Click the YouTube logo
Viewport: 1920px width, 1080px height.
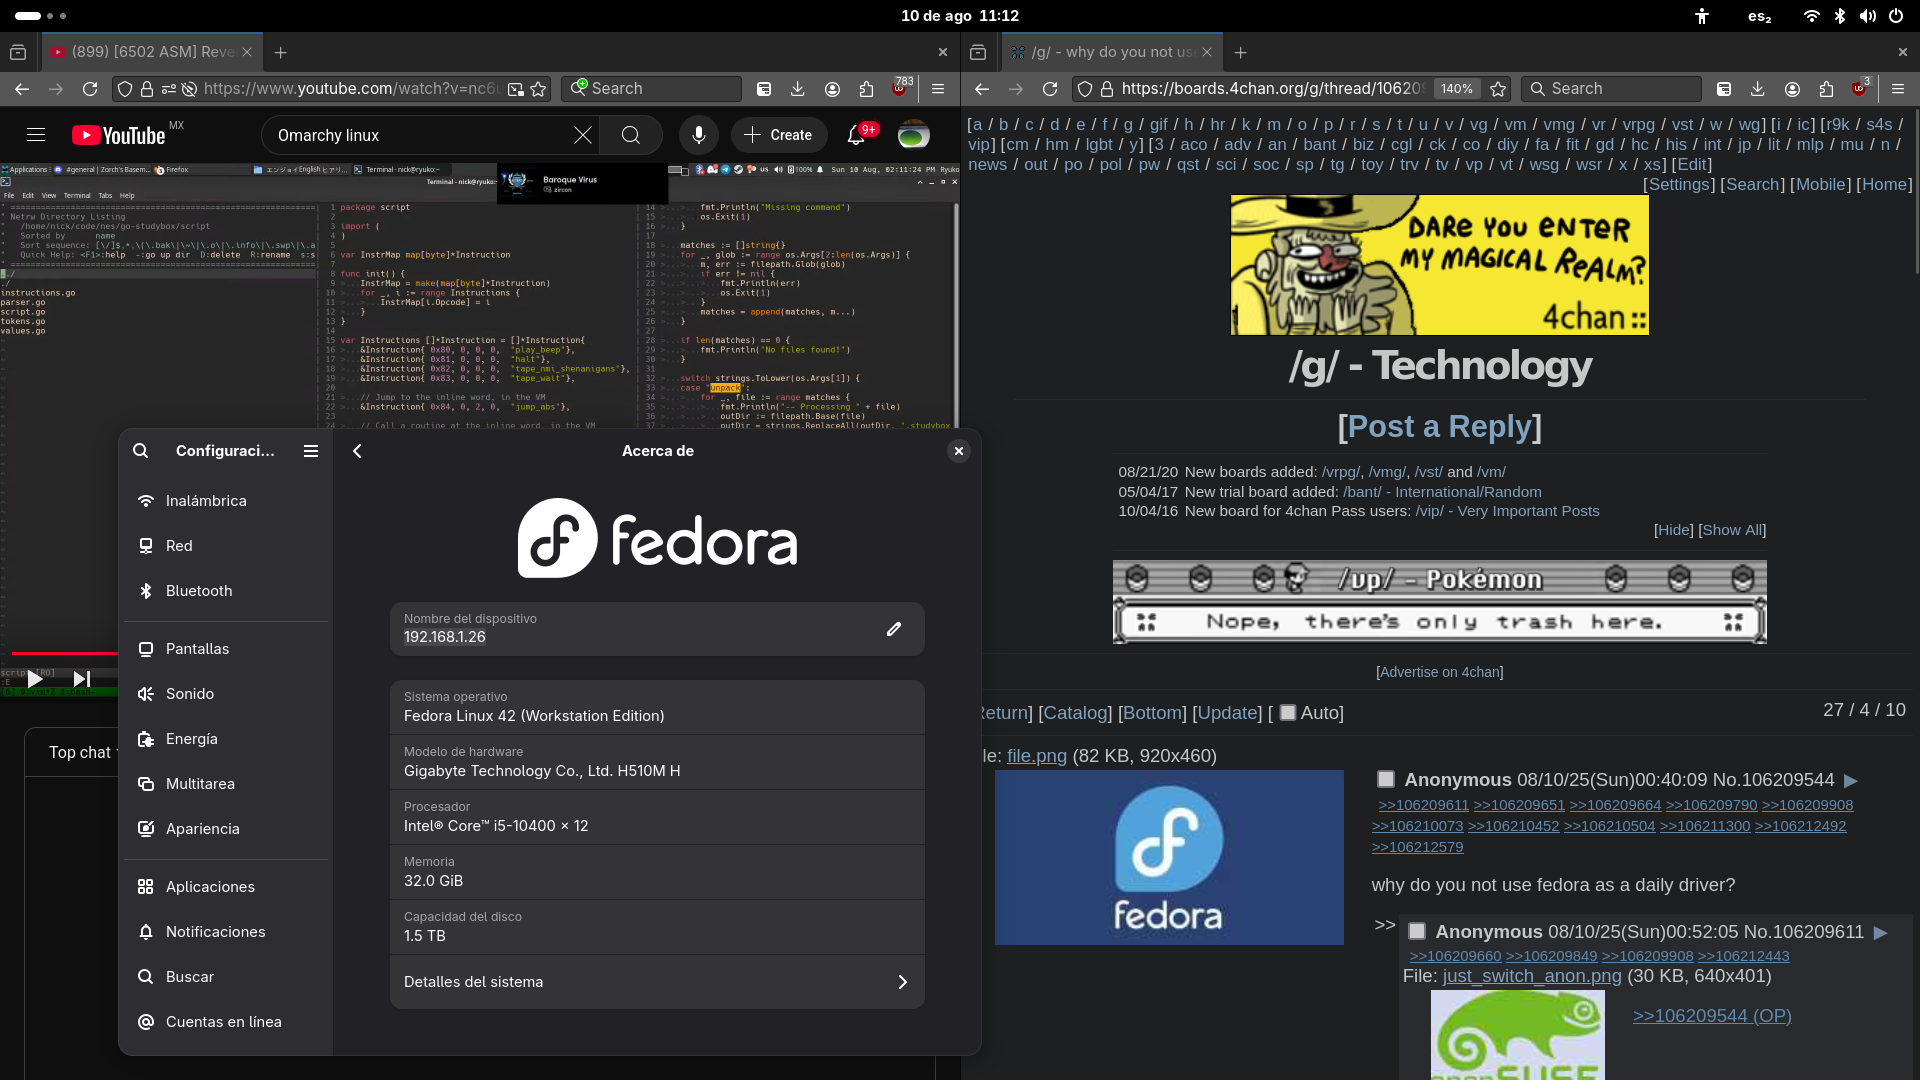[x=118, y=135]
